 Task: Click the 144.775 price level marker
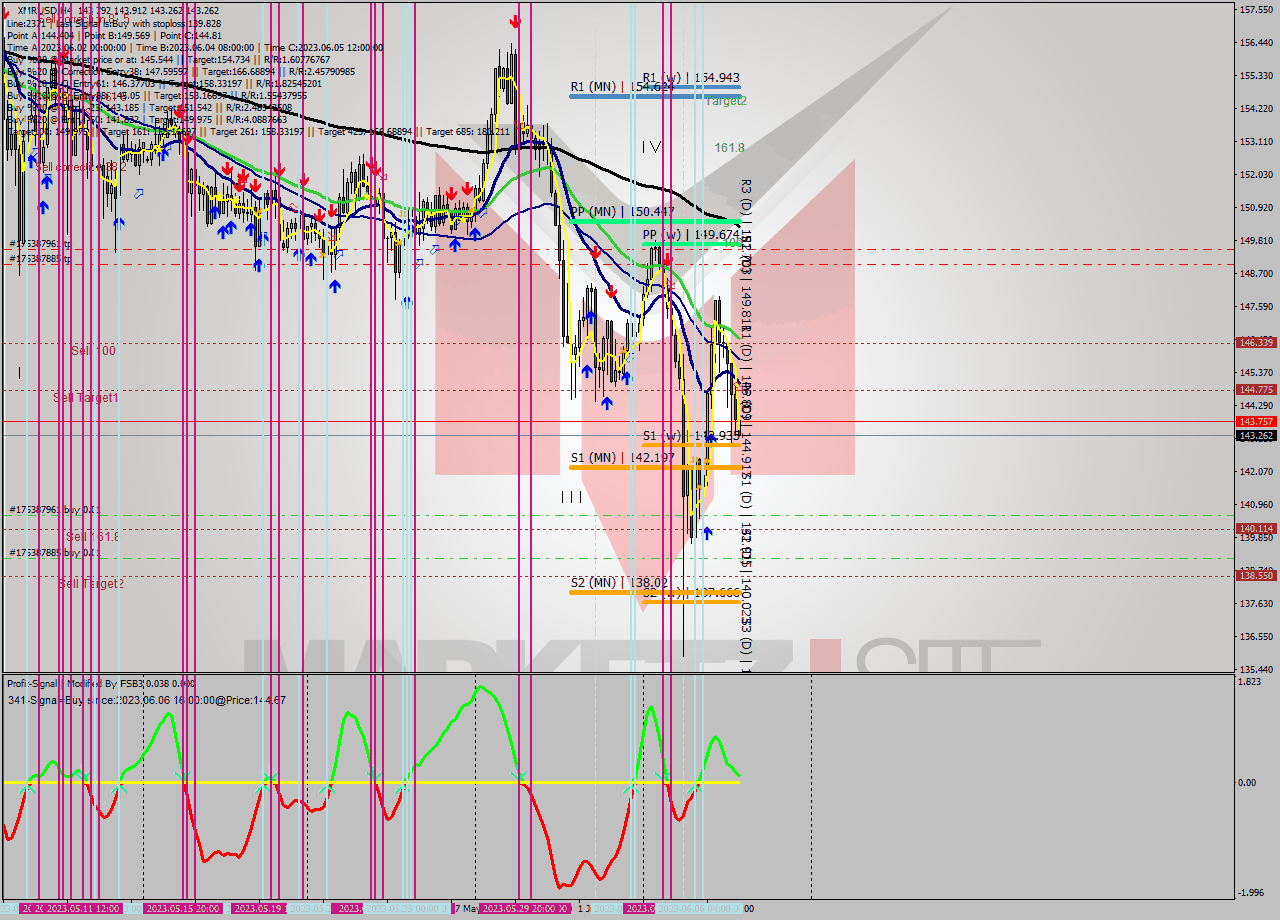(1255, 390)
